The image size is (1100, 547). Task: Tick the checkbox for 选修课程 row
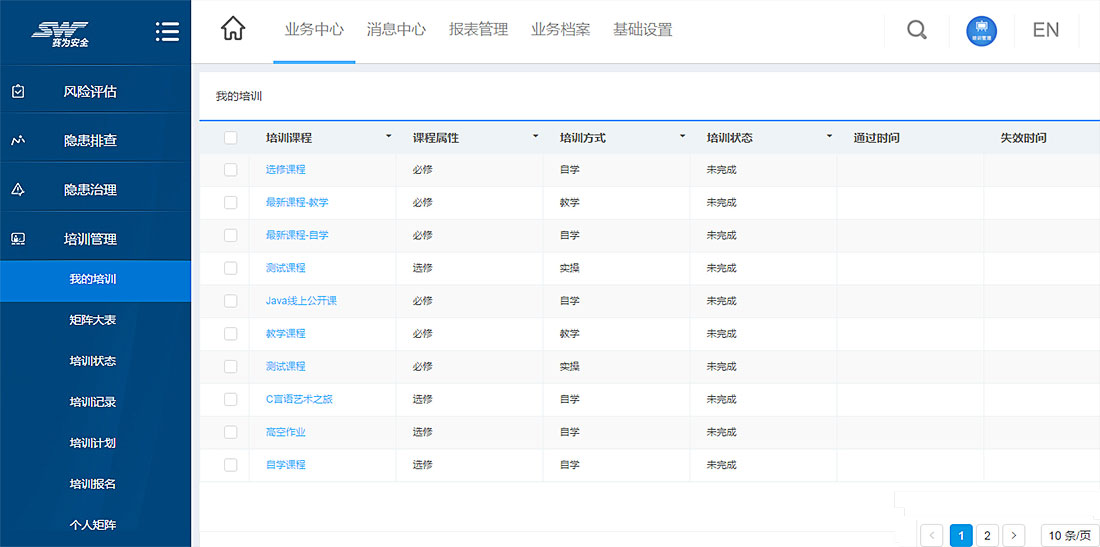click(x=231, y=170)
